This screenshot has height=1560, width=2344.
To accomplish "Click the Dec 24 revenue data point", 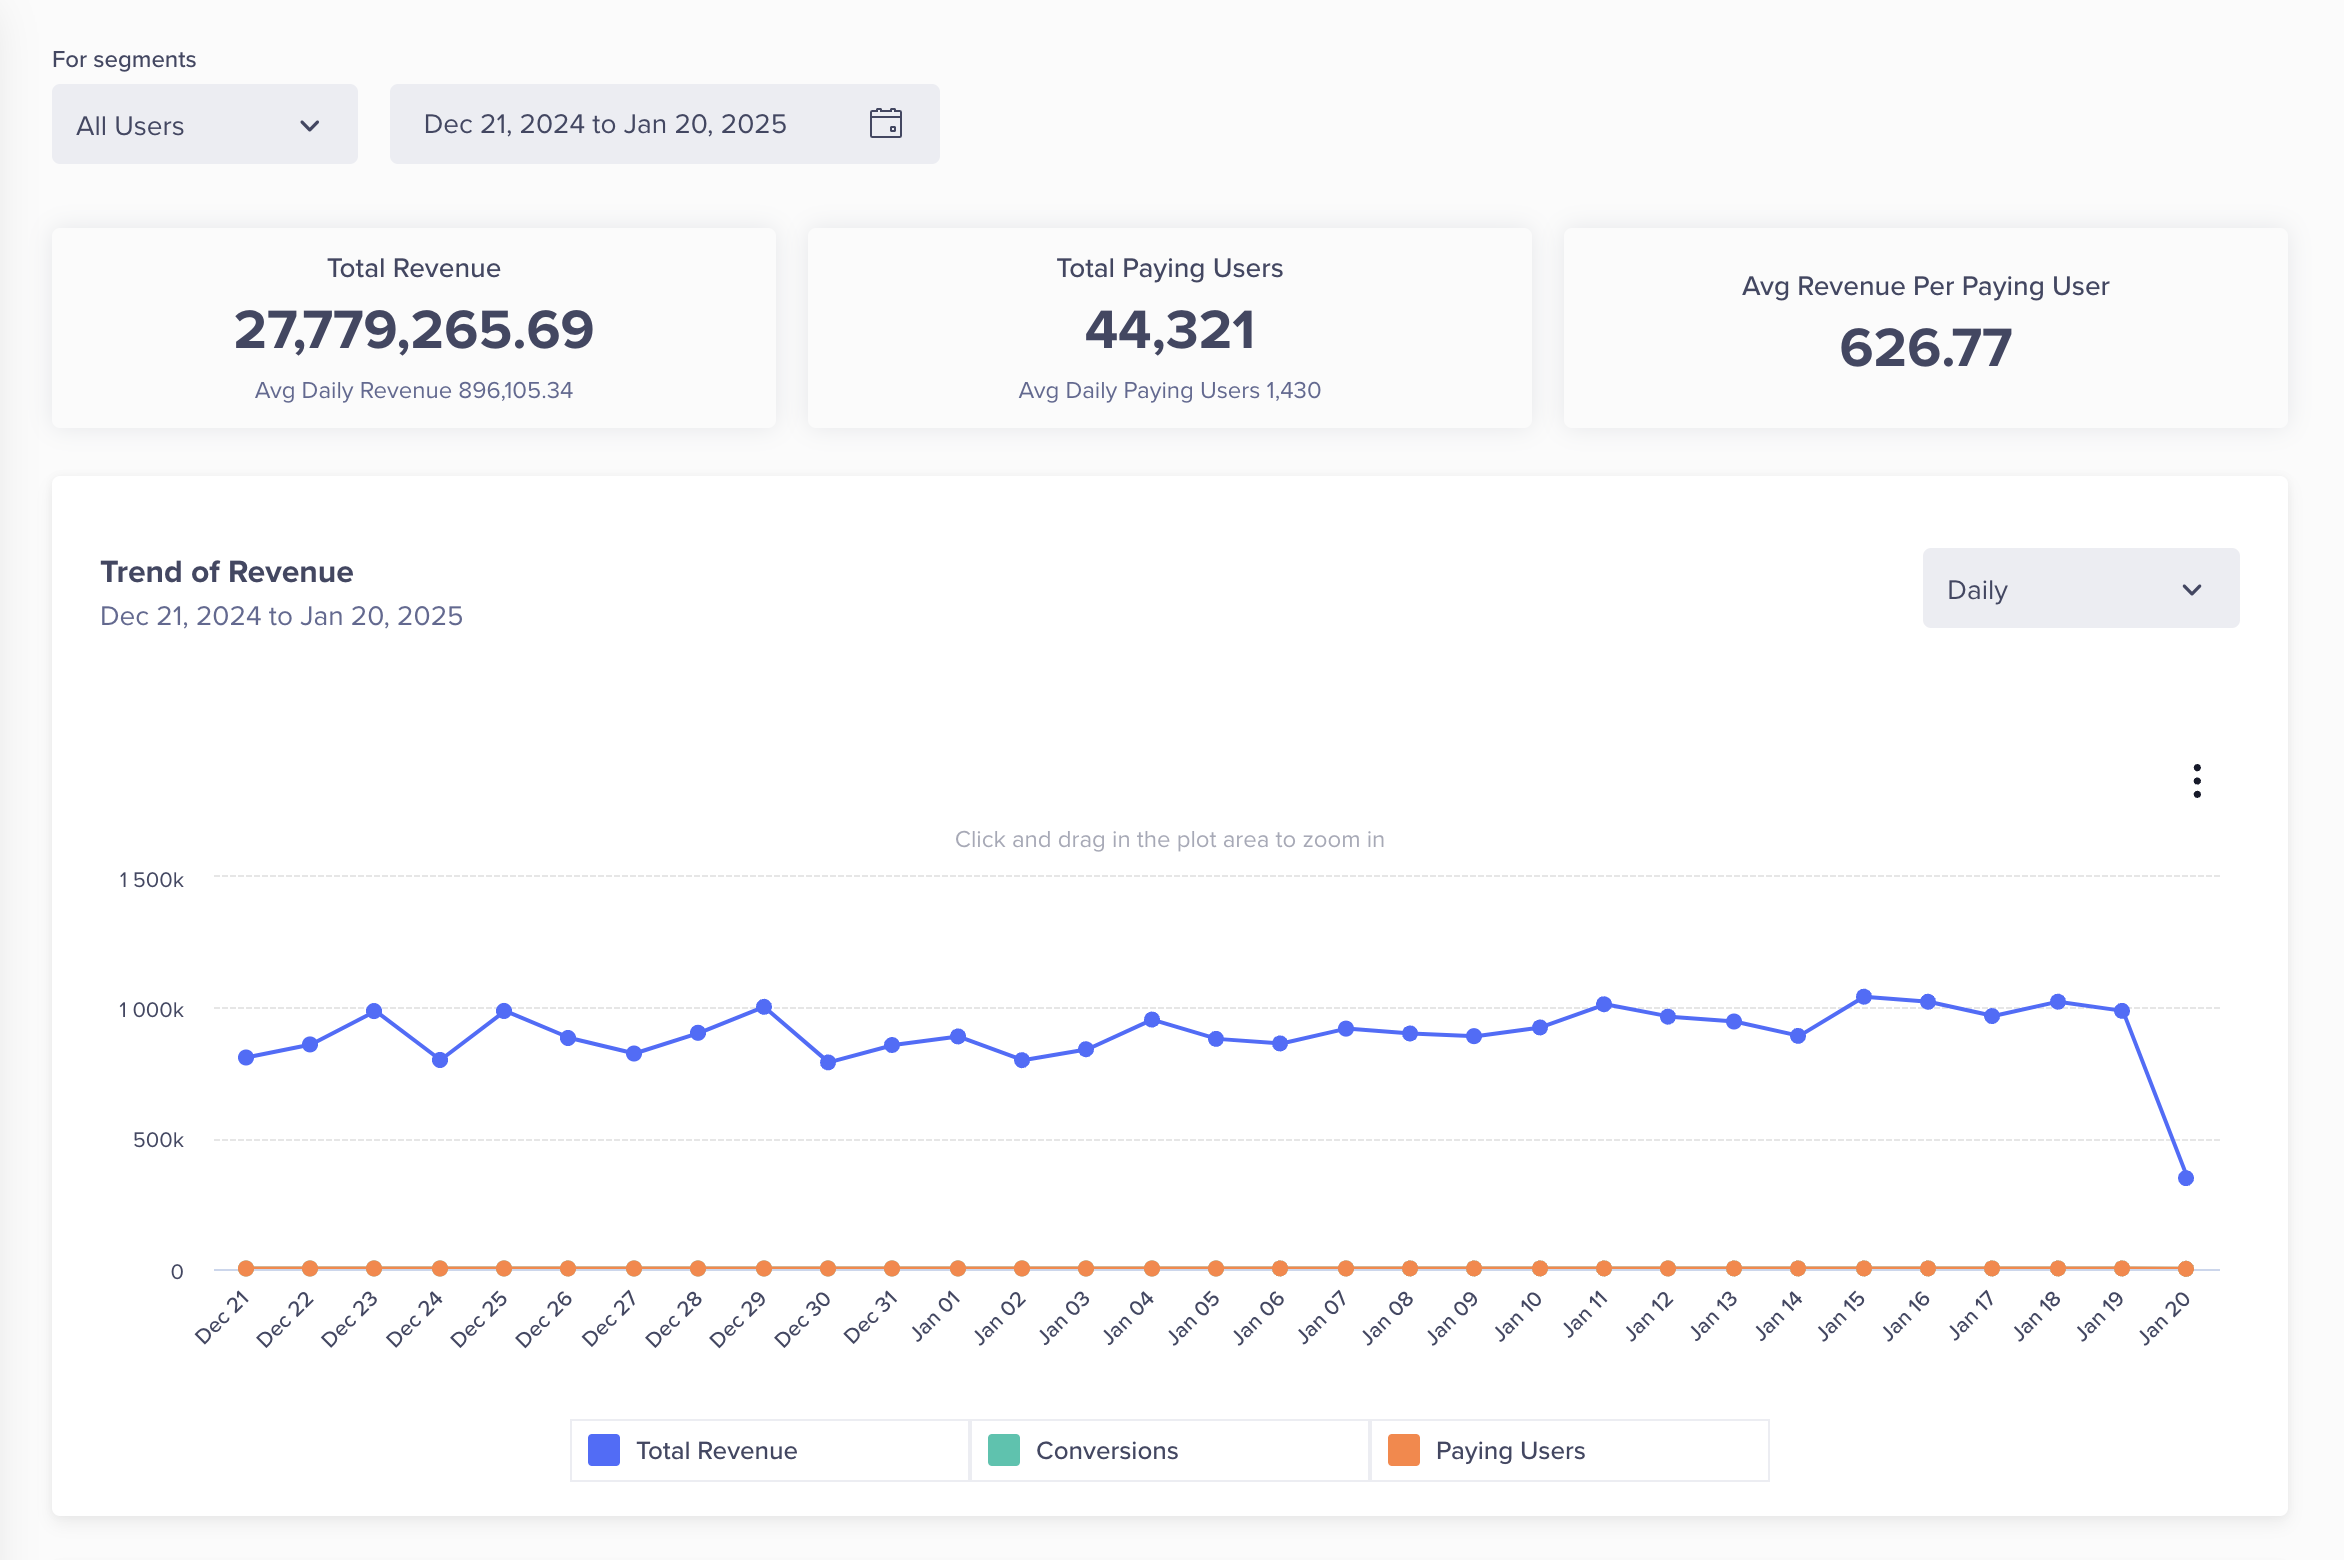I will (440, 1060).
